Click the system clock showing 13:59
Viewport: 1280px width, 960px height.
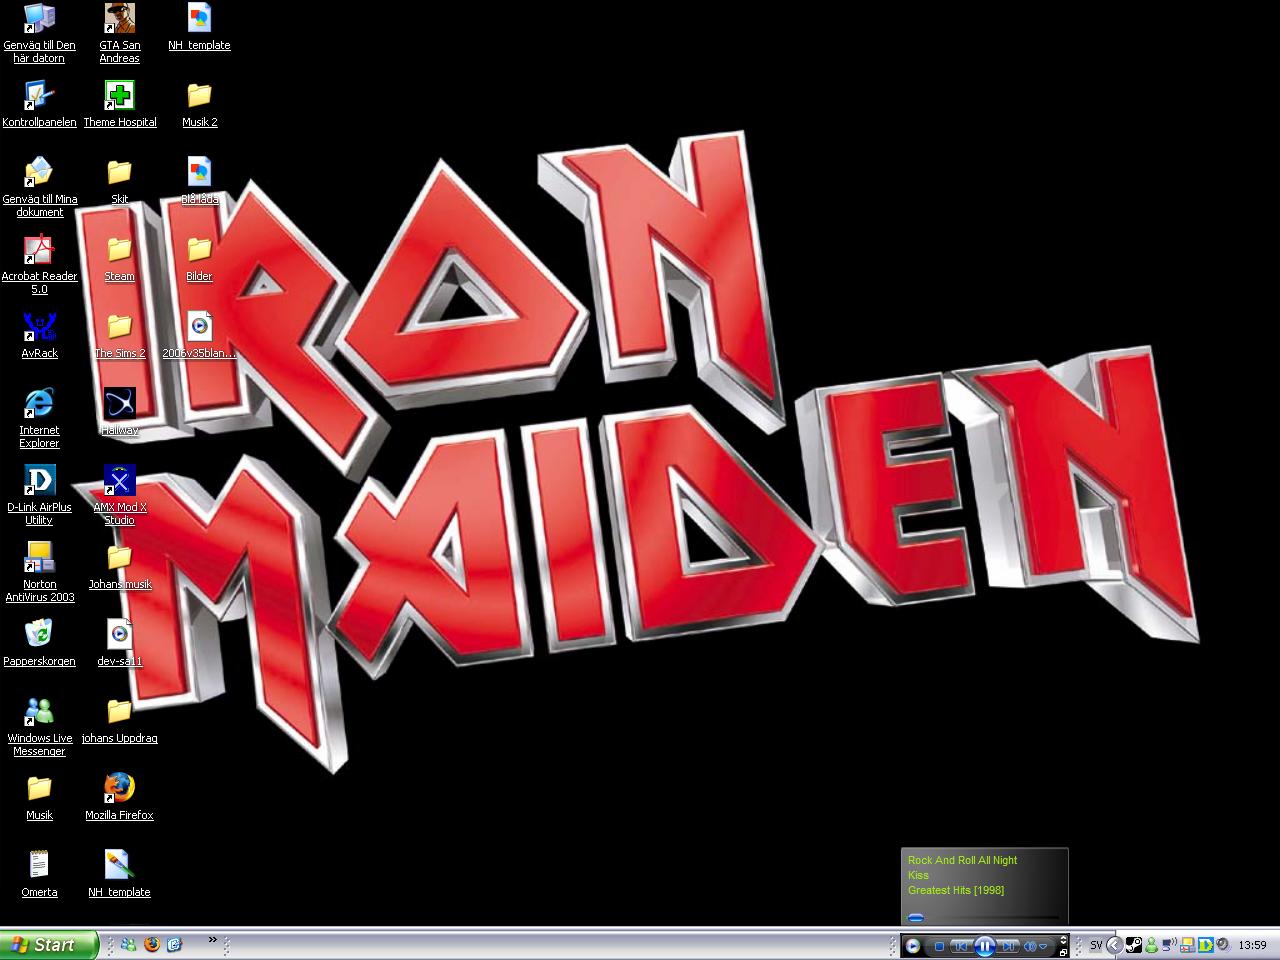coord(1252,945)
